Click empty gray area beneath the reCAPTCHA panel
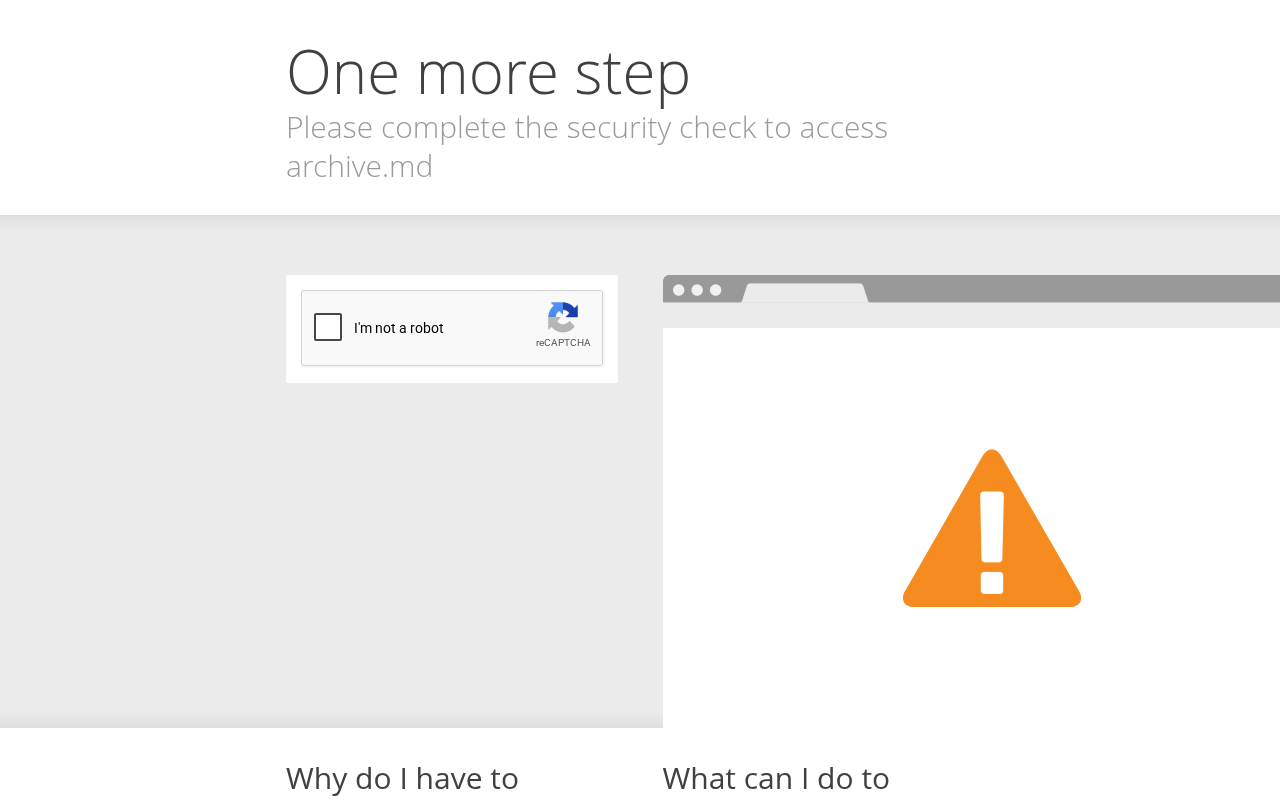Screen dimensions: 1280x800 coord(452,550)
